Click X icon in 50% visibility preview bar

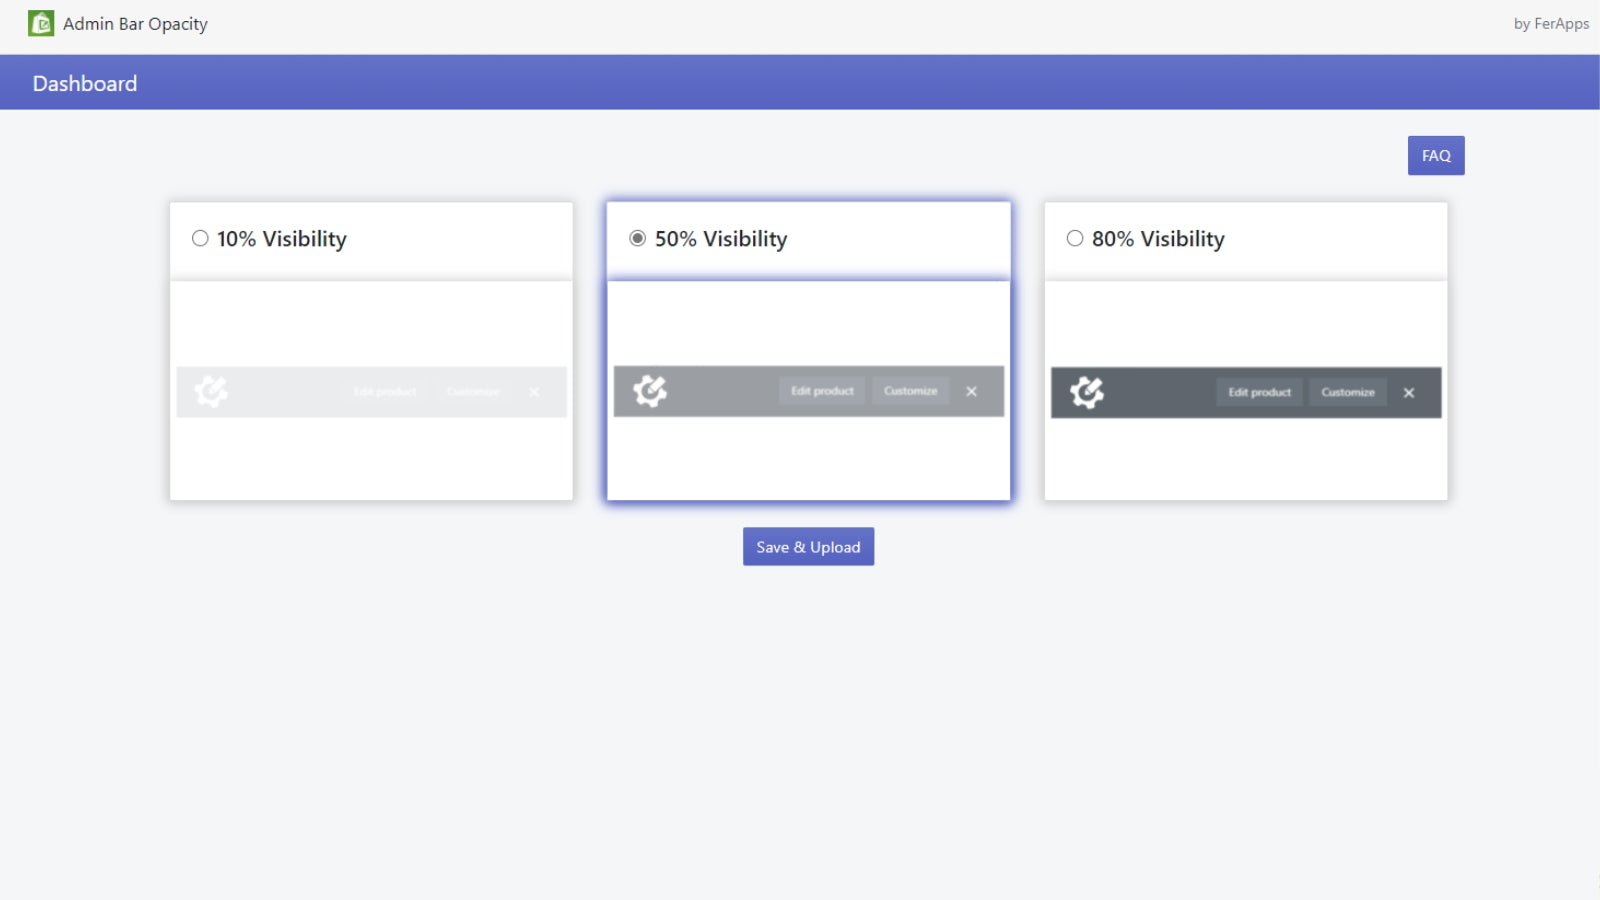coord(972,391)
